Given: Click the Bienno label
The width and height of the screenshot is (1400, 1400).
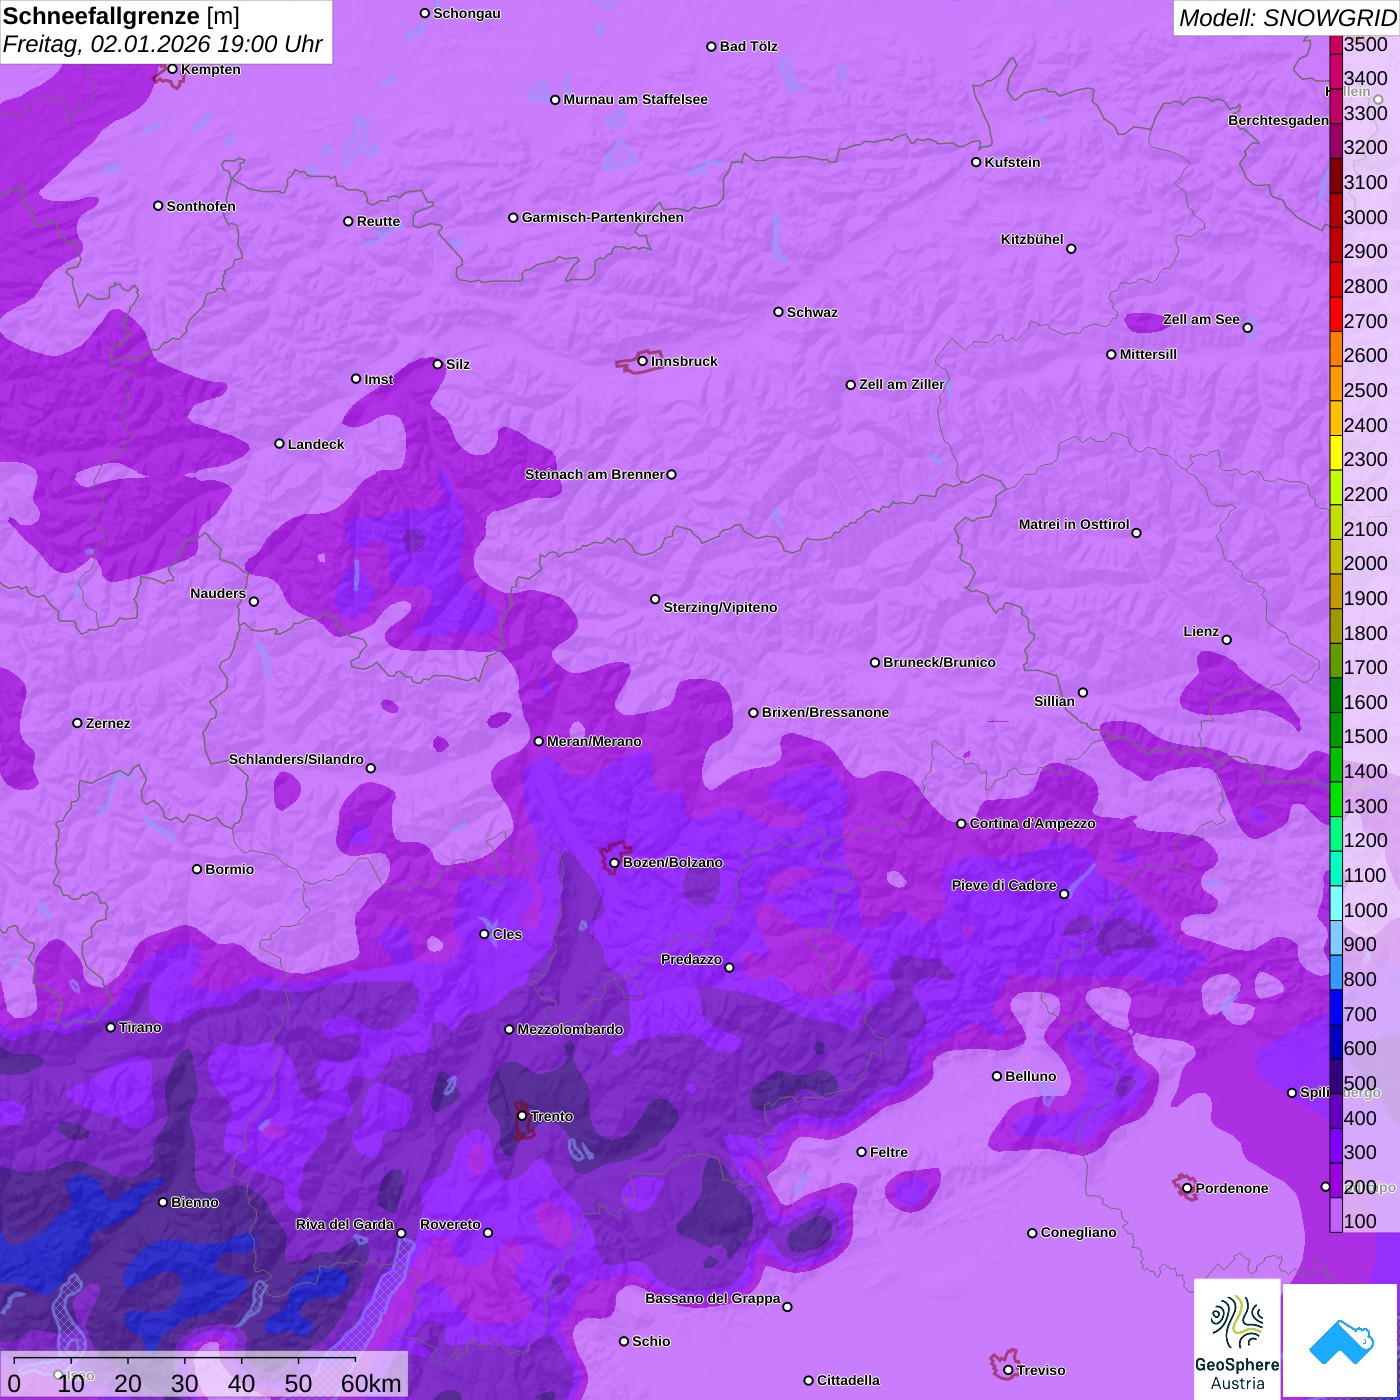Looking at the screenshot, I should (194, 1202).
